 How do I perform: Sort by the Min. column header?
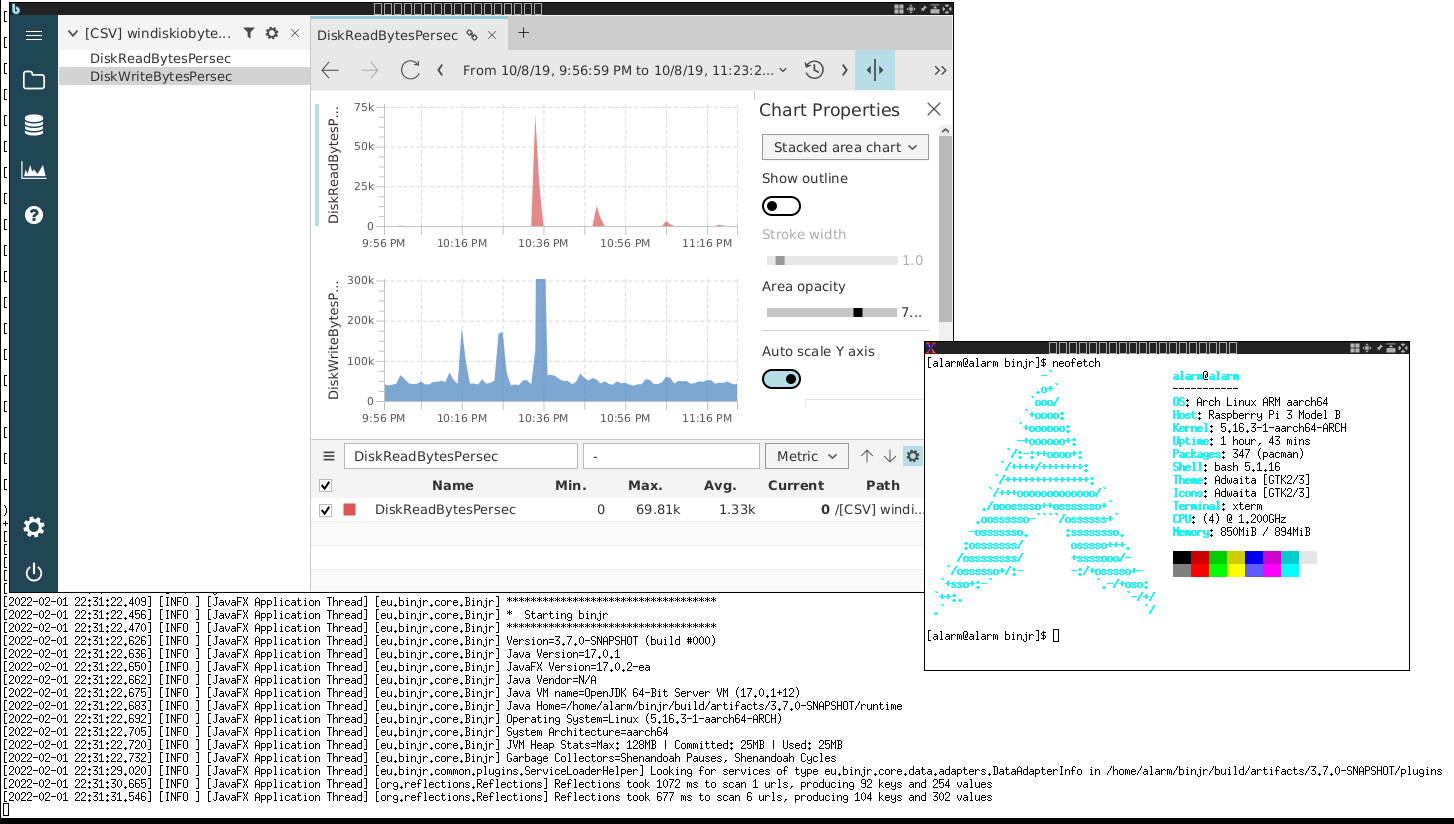point(570,485)
